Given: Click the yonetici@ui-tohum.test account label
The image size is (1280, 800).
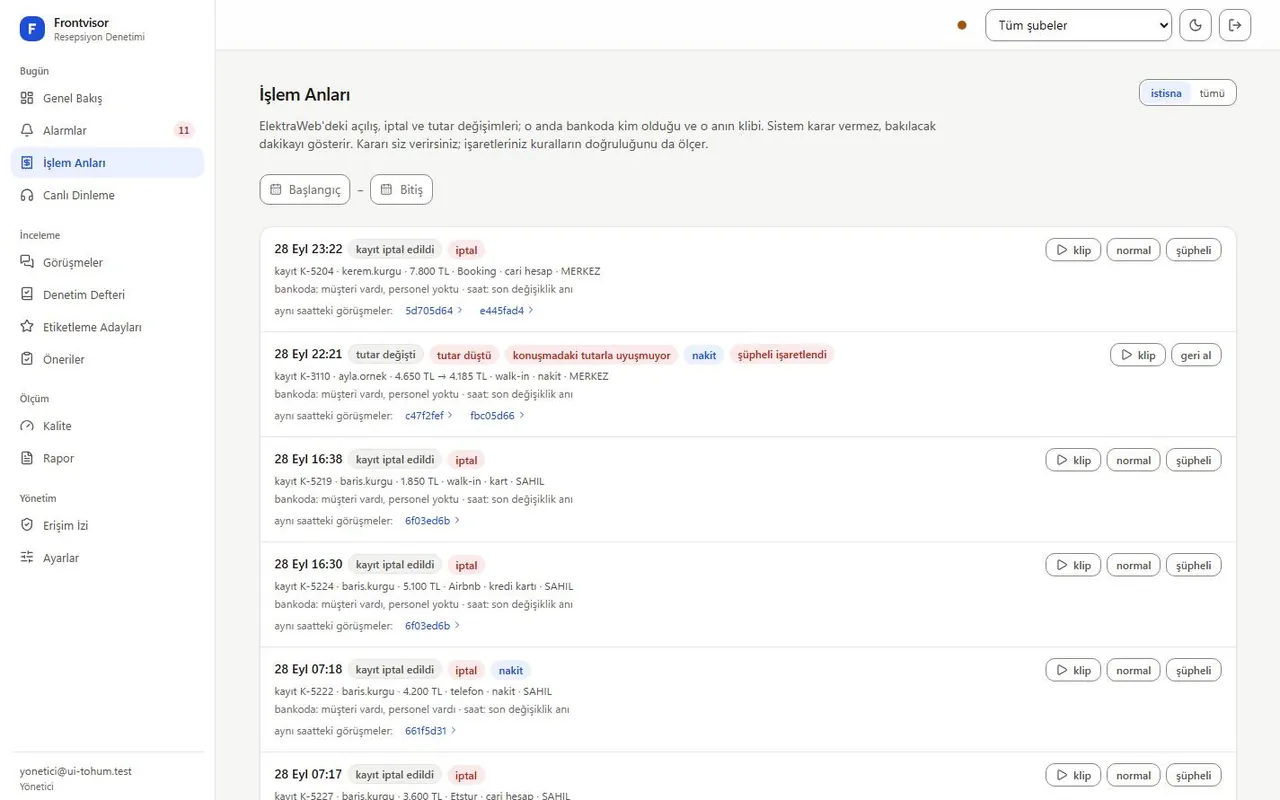Looking at the screenshot, I should tap(76, 771).
